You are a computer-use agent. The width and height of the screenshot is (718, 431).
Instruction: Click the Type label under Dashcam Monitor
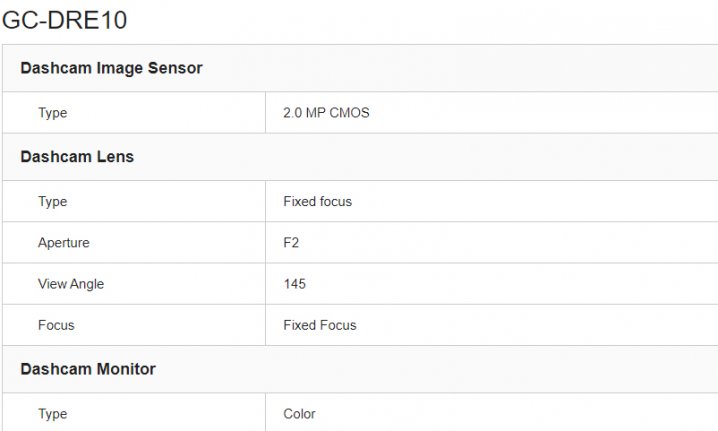pyautogui.click(x=52, y=413)
